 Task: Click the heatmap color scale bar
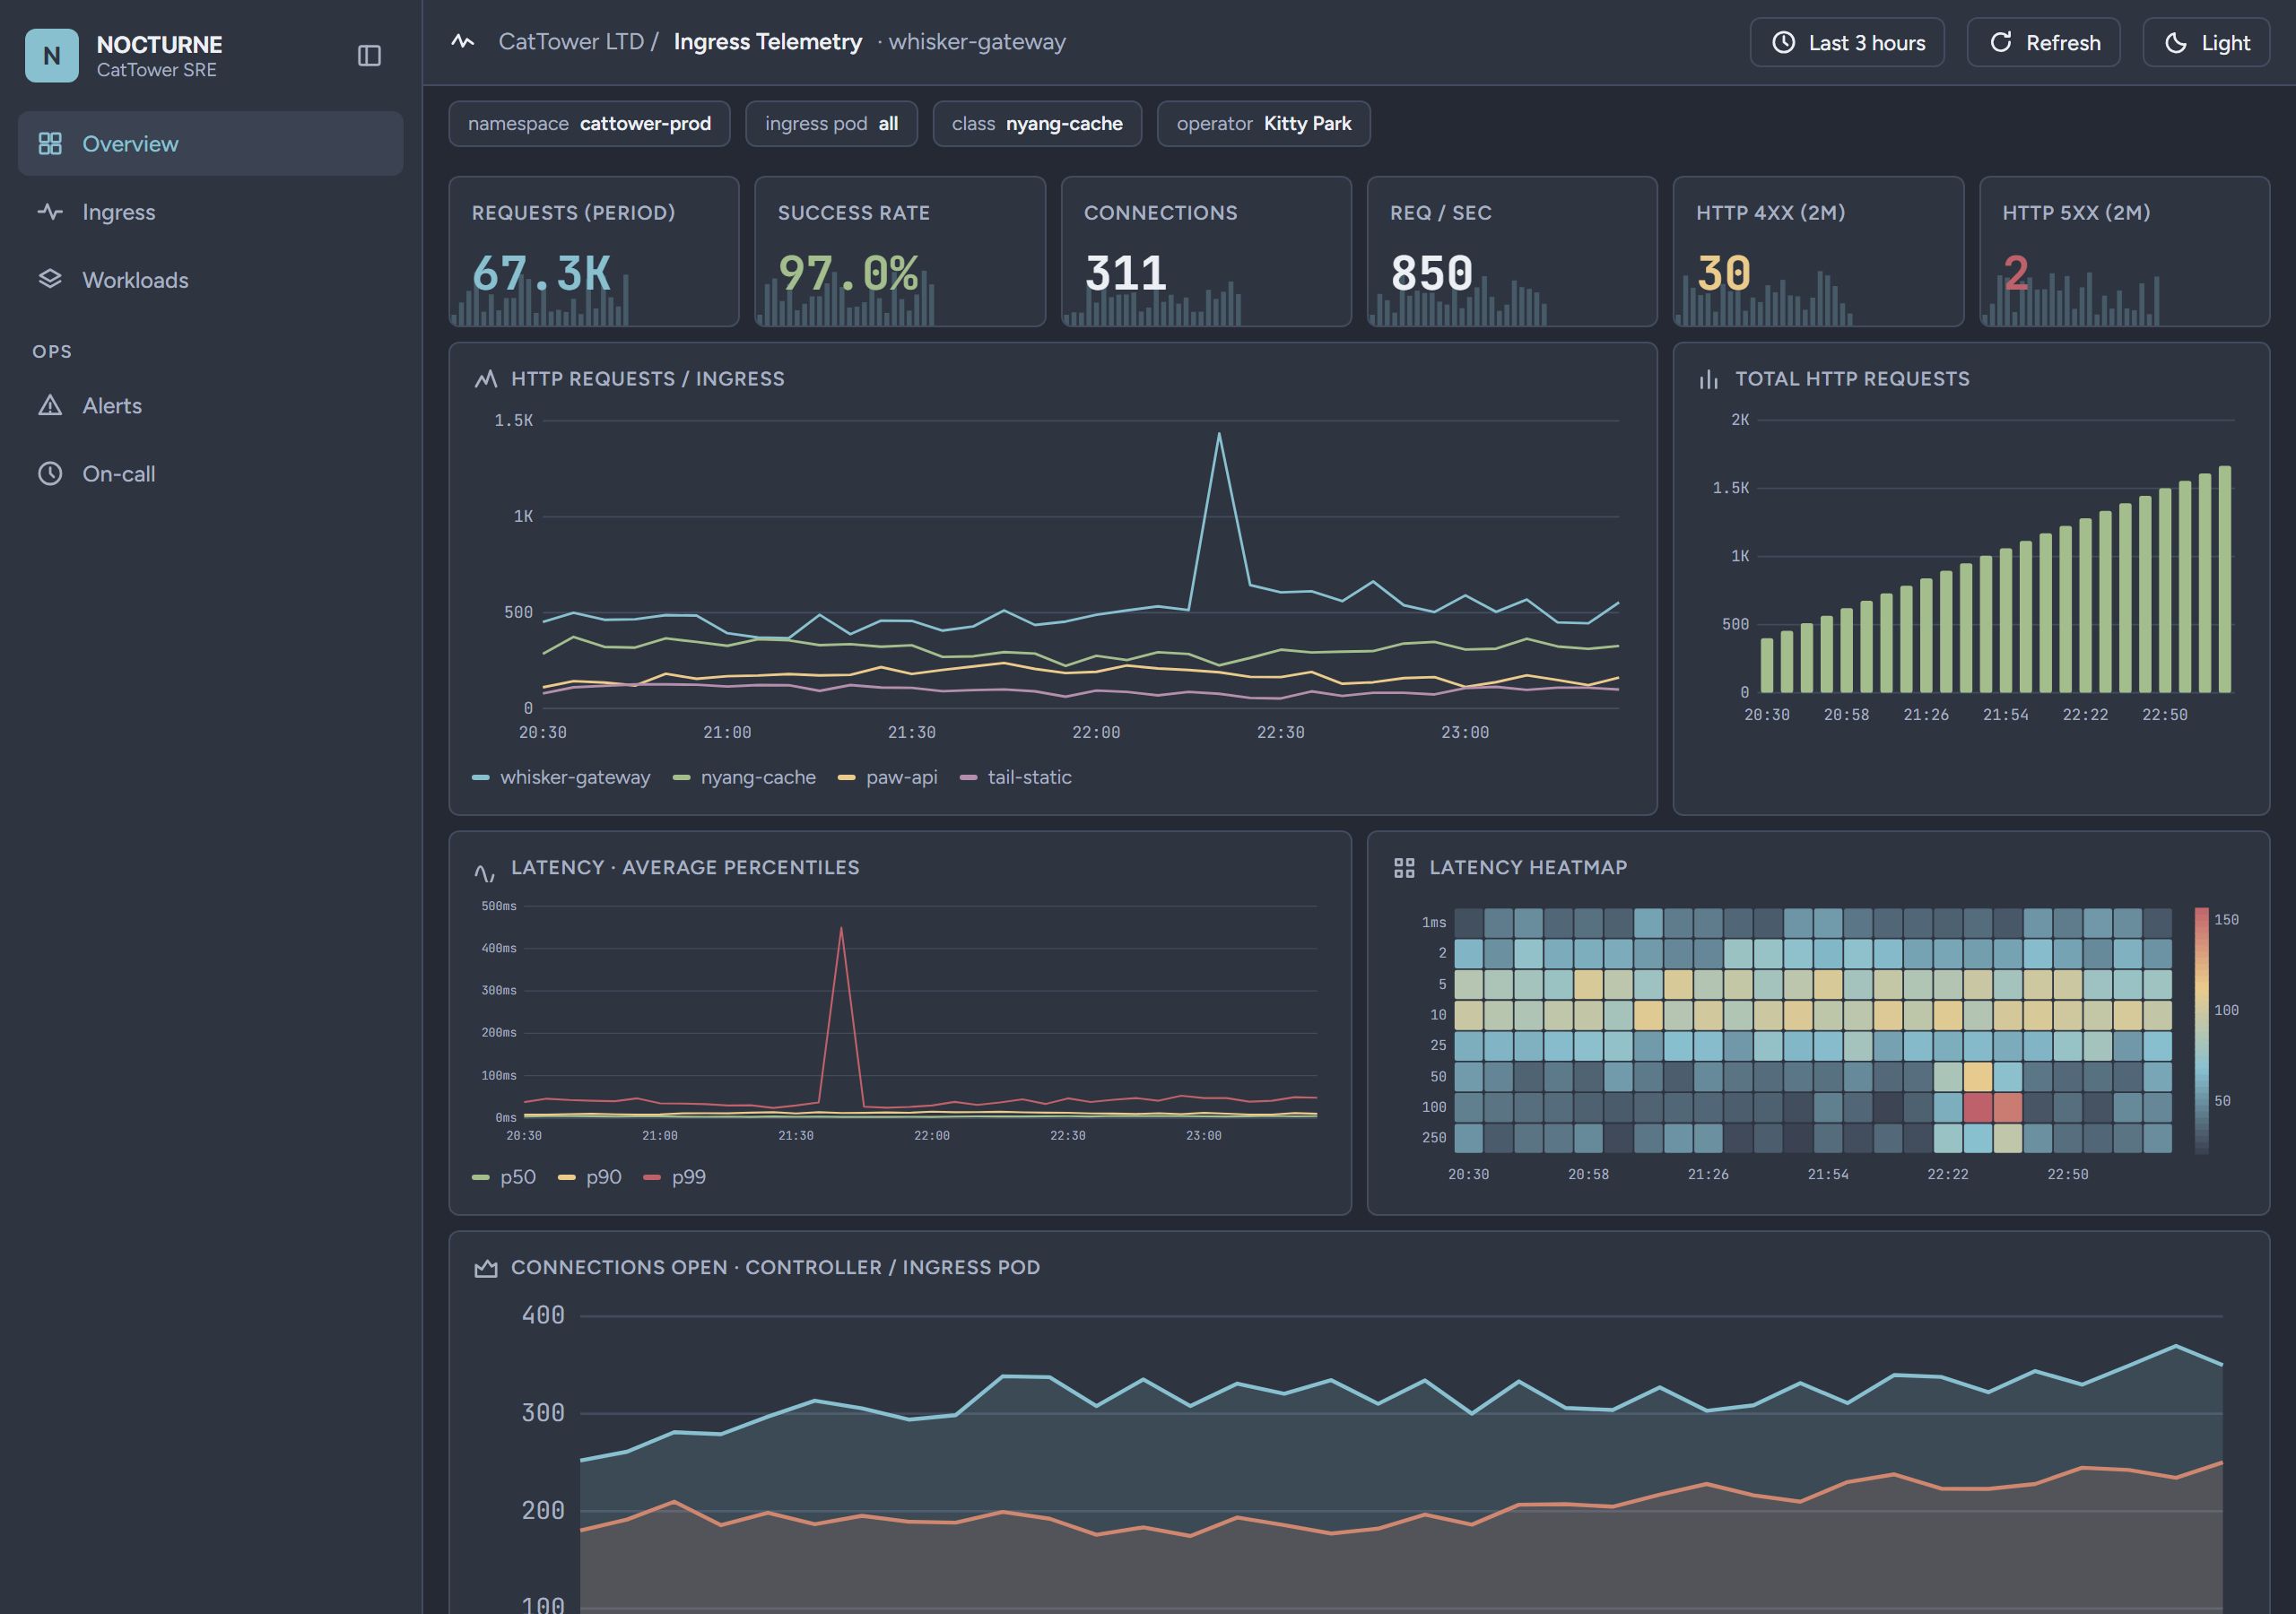(2201, 1031)
